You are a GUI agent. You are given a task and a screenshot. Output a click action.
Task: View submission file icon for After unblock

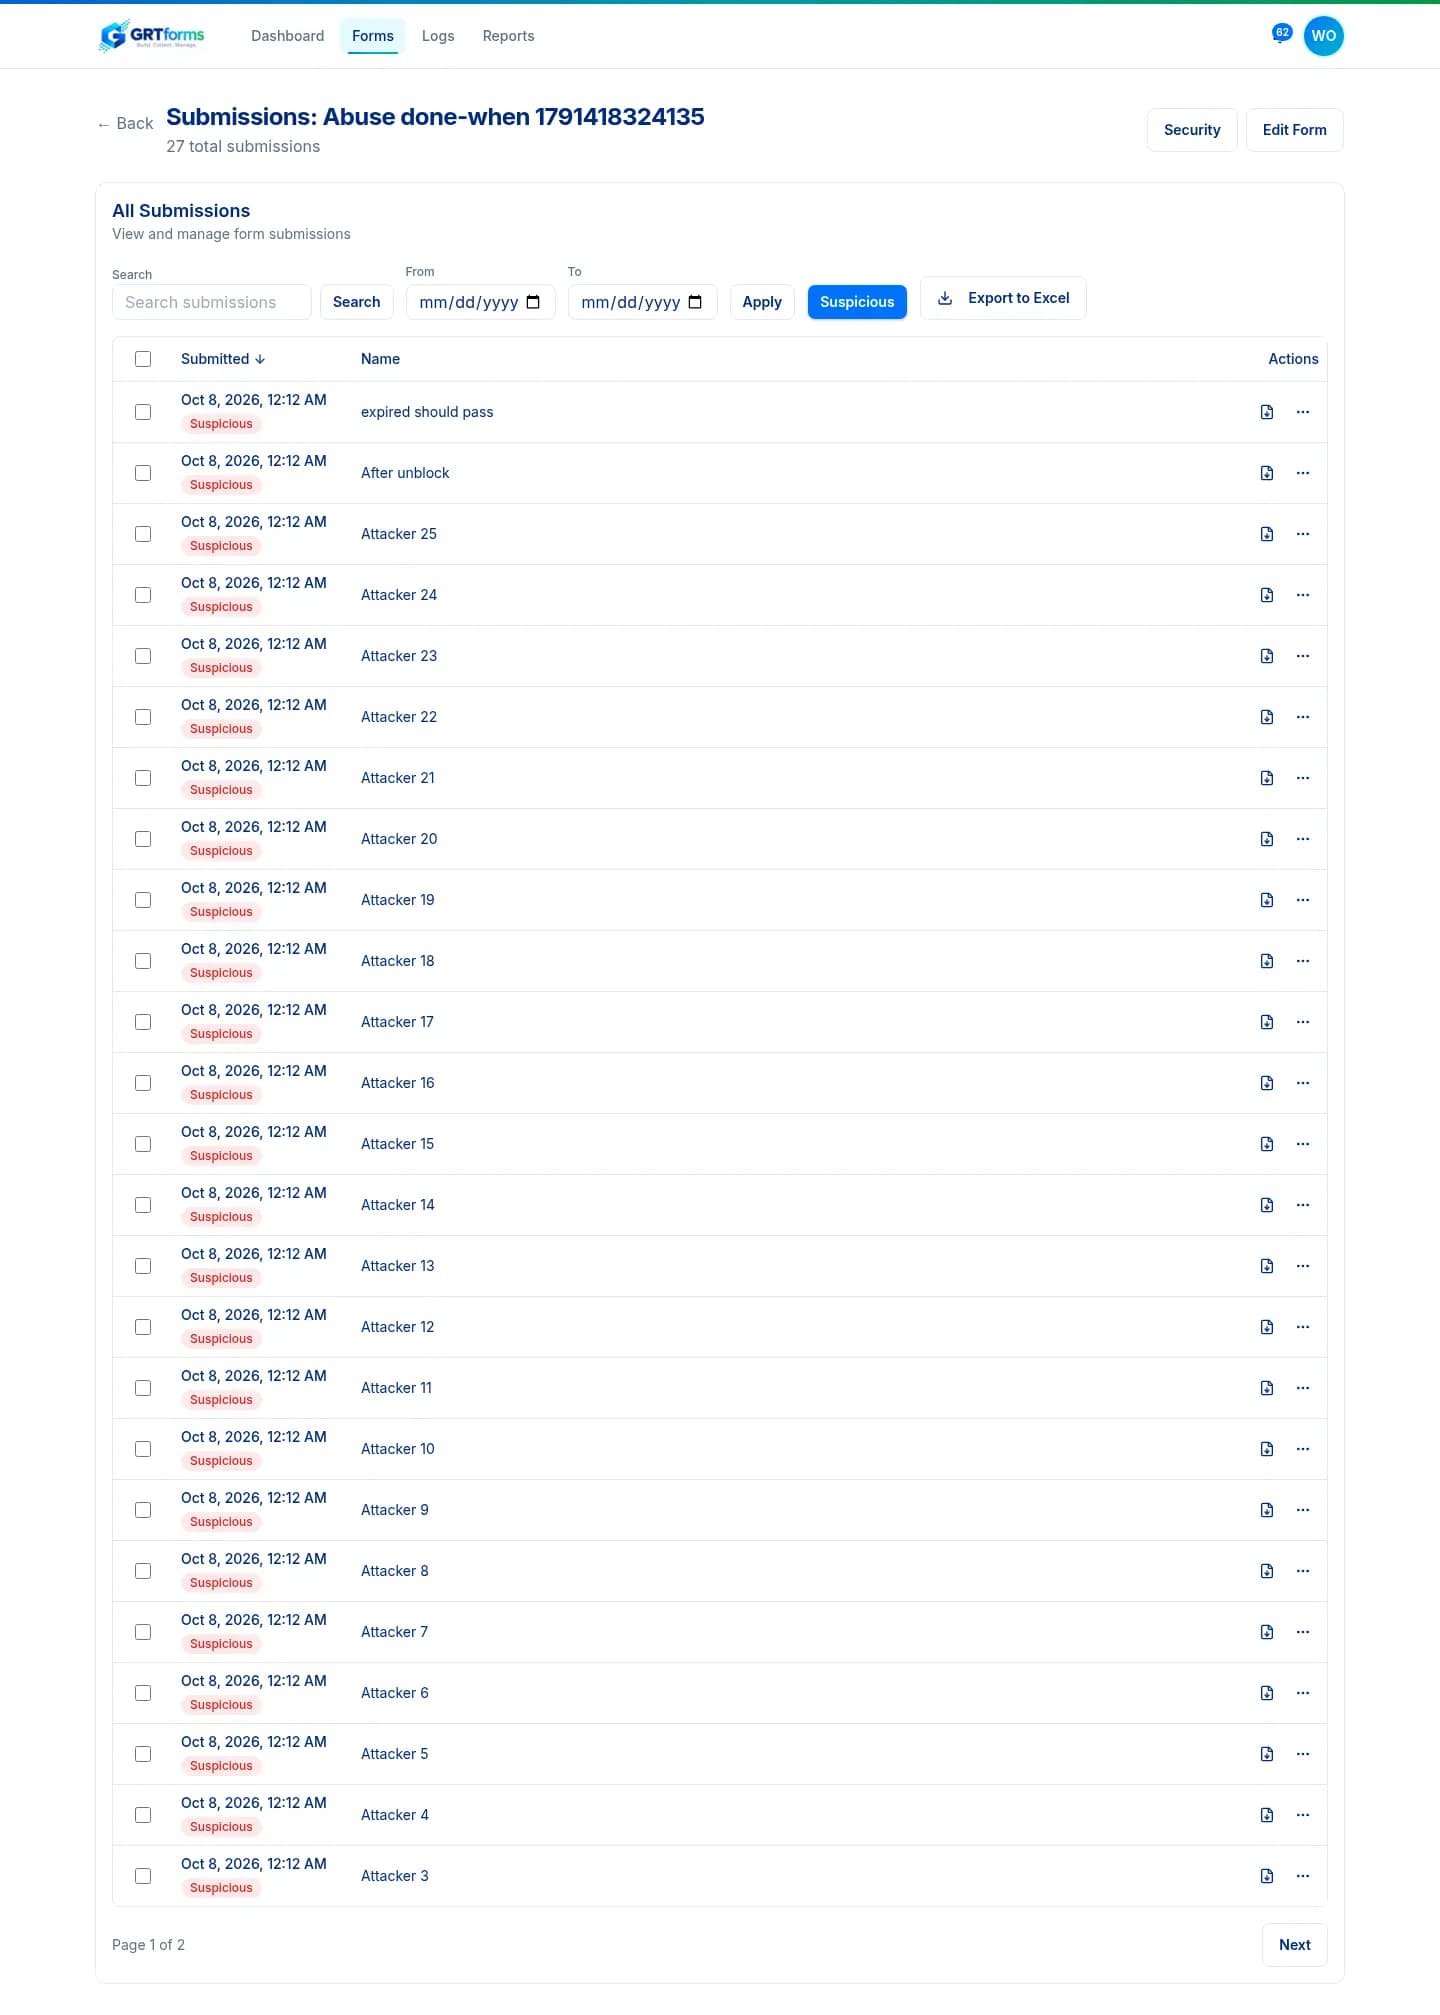(x=1267, y=473)
